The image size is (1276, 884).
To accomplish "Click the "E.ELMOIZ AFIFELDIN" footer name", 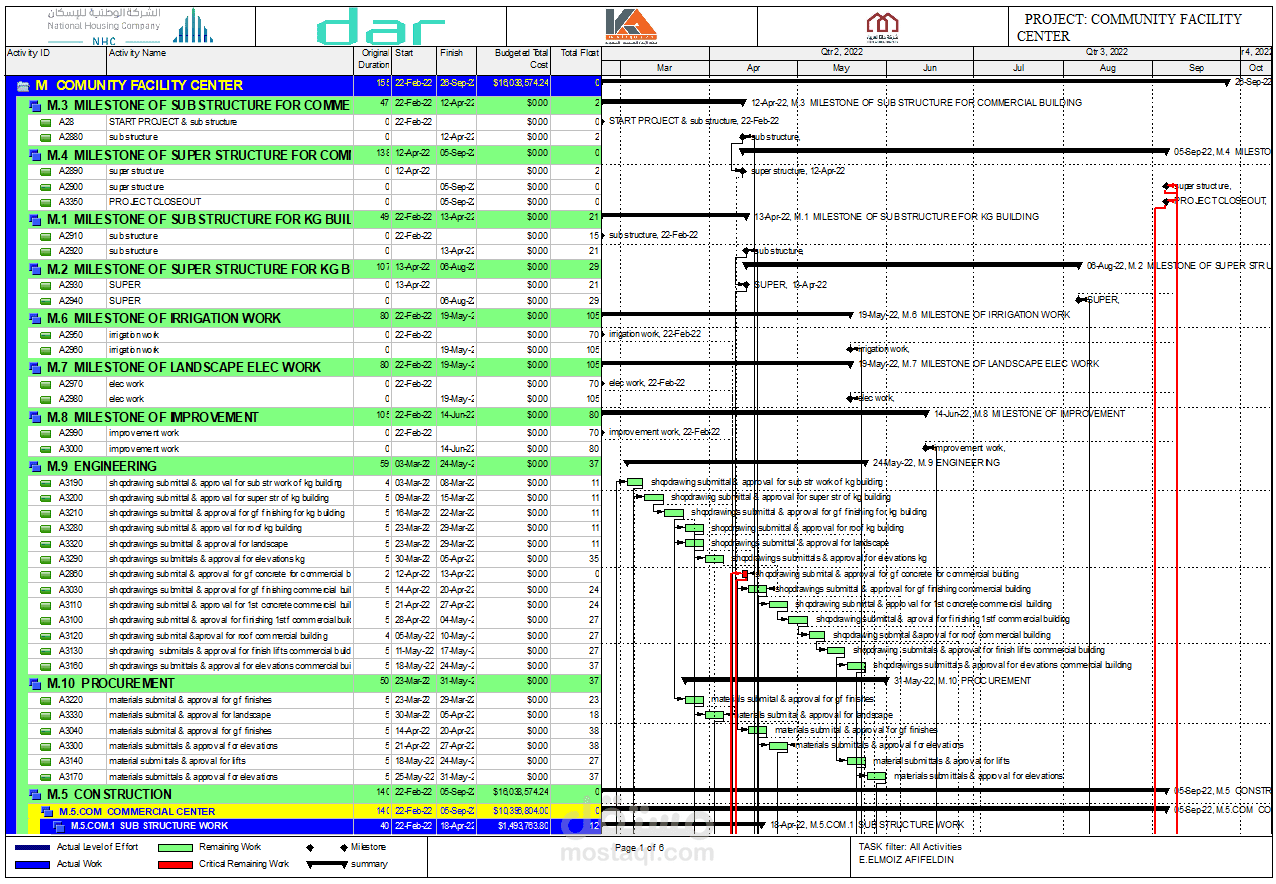I will point(906,860).
